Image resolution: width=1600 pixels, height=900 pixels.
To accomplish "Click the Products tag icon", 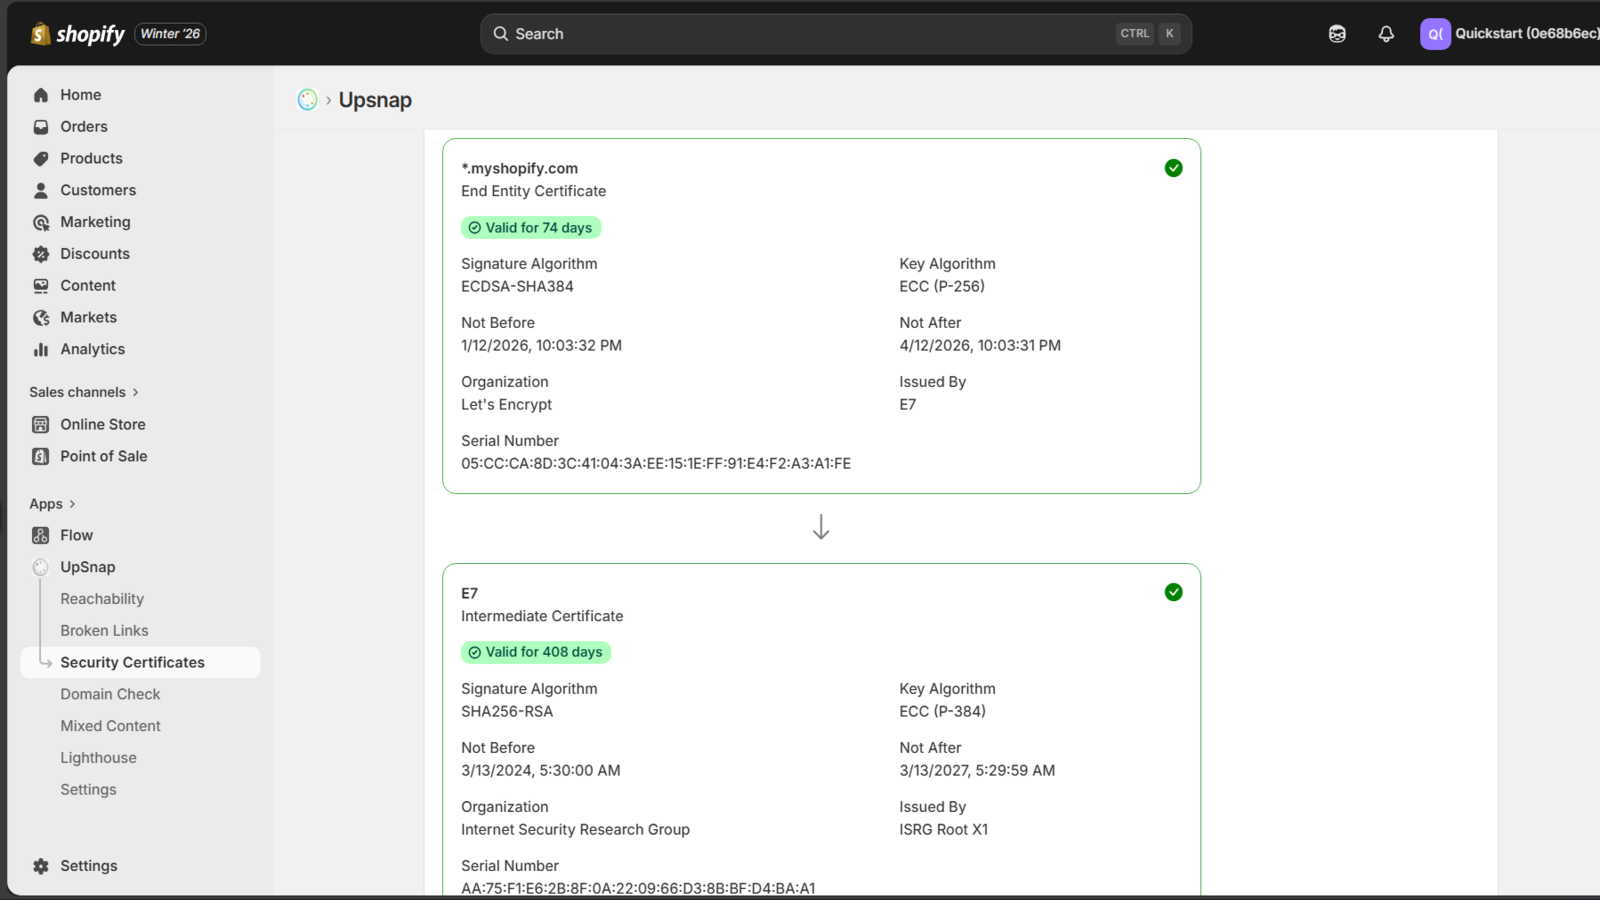I will 41,159.
